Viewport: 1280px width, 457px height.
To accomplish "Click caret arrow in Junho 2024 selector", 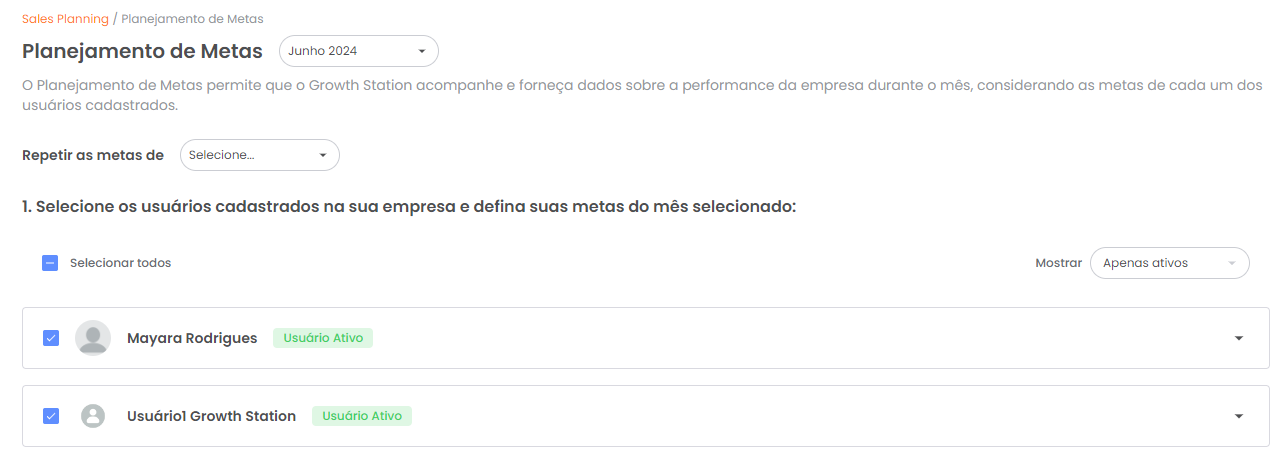I will [421, 51].
